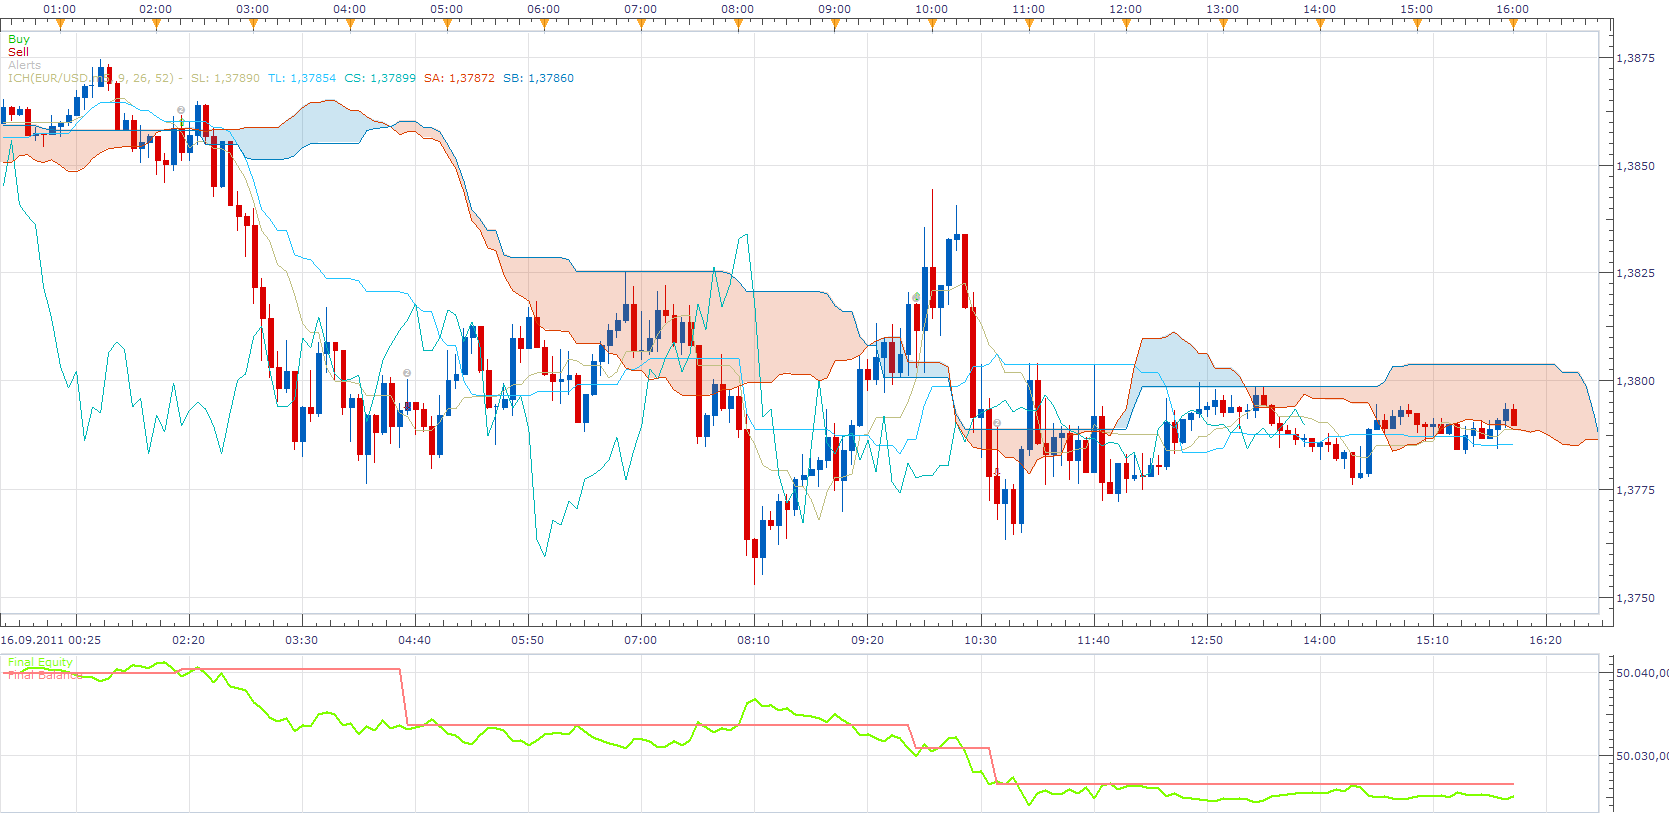This screenshot has width=1670, height=813.
Task: Select the 12:00 orange triangle marker
Action: (x=1126, y=25)
